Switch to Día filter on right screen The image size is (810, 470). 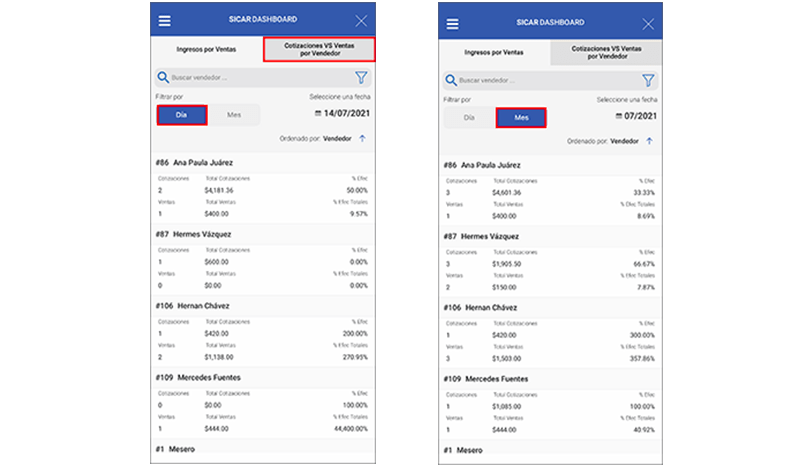tap(469, 118)
